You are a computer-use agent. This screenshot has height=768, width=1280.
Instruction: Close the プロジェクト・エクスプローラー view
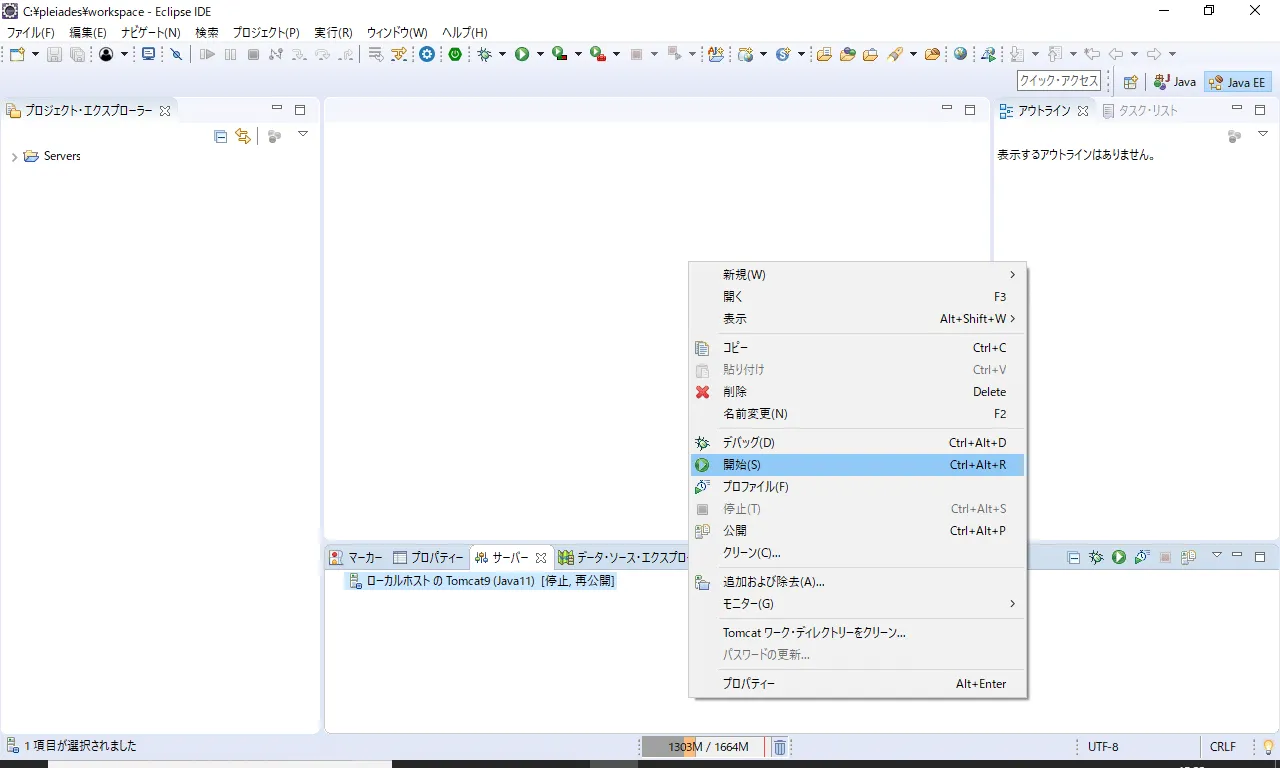click(x=165, y=111)
